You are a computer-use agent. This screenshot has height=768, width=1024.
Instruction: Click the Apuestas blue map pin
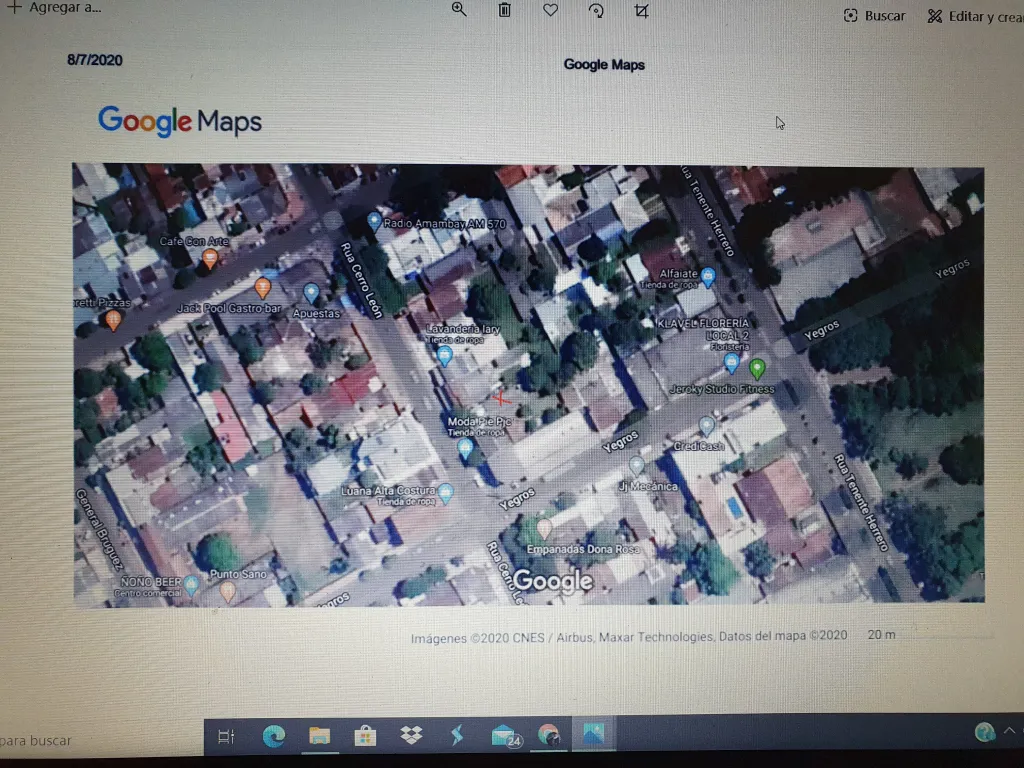[x=312, y=292]
